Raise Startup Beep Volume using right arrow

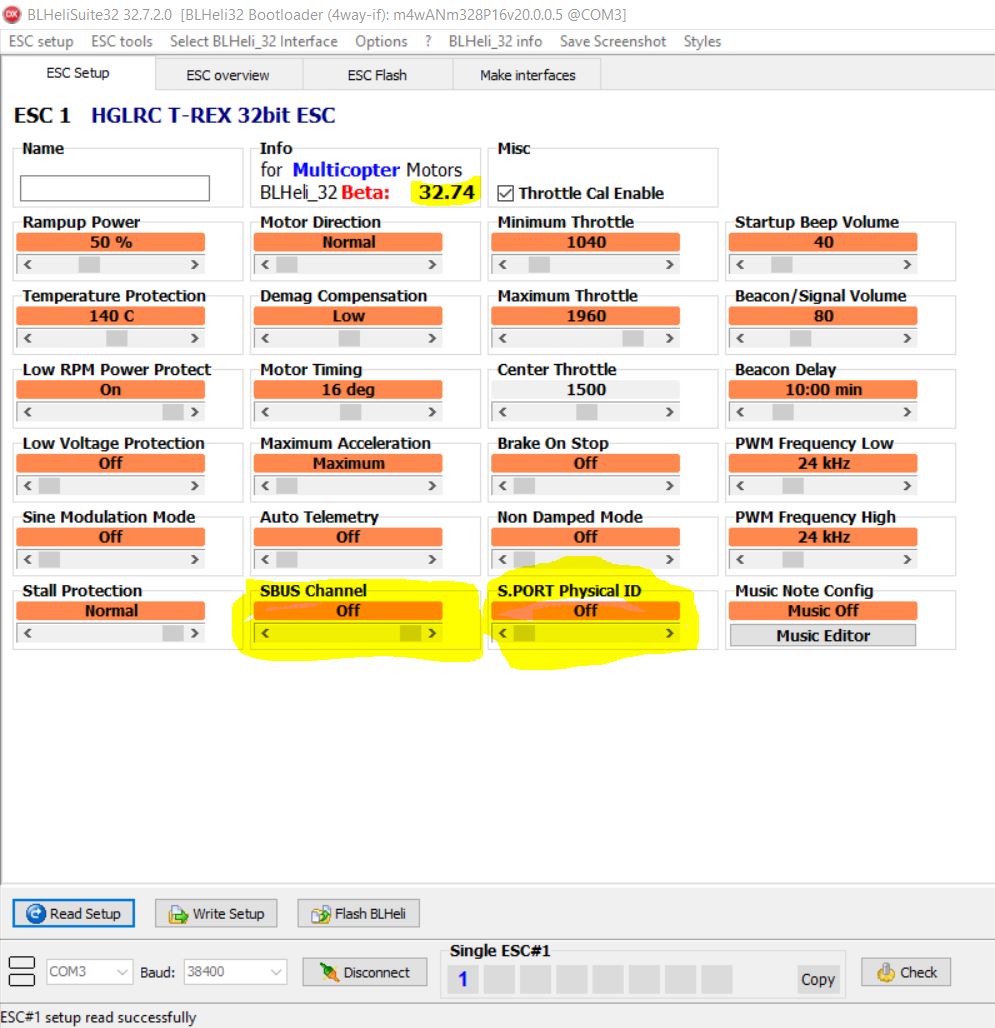coord(907,265)
